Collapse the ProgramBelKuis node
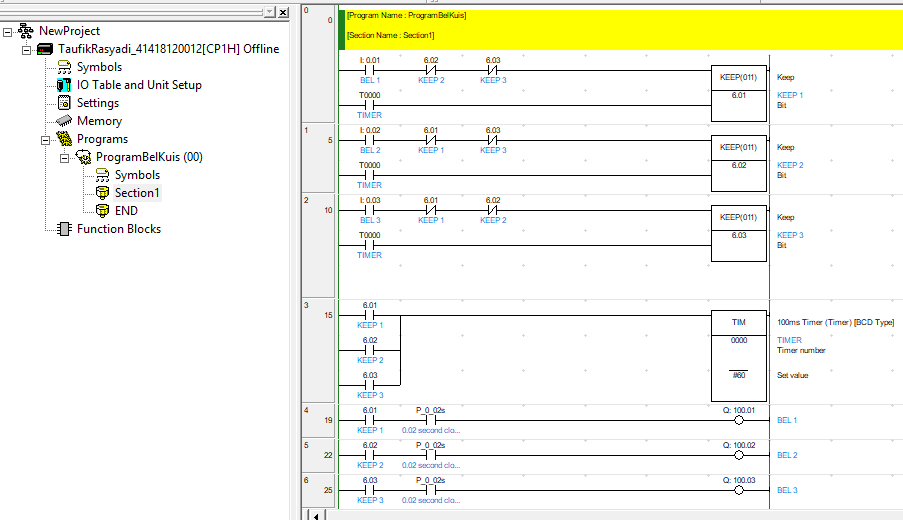The height and width of the screenshot is (520, 903). coord(64,158)
